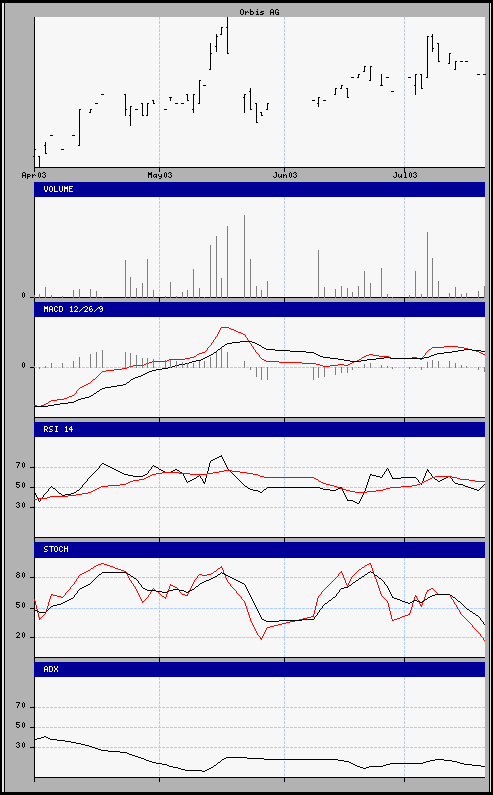Click the RSI 14 panel header
This screenshot has width=493, height=795.
pos(260,429)
